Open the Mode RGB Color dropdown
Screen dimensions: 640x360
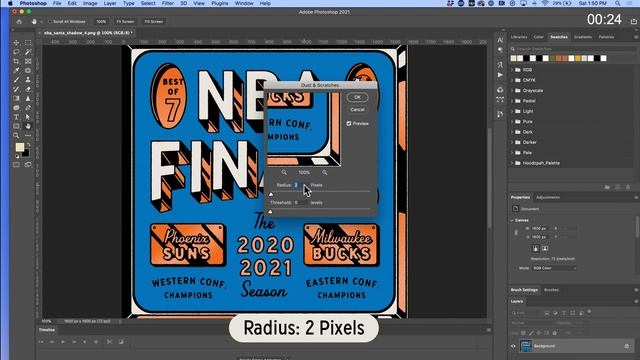click(x=554, y=268)
